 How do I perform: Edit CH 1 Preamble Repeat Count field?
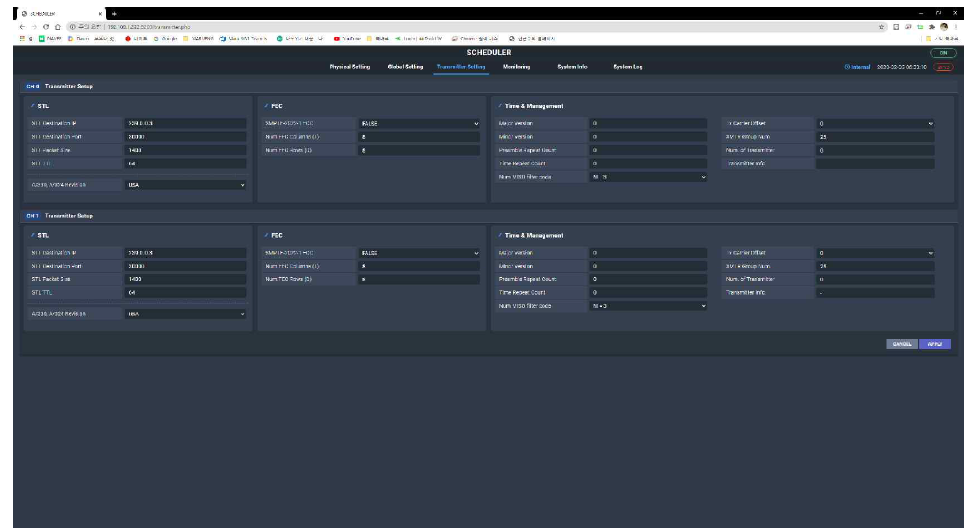point(648,279)
